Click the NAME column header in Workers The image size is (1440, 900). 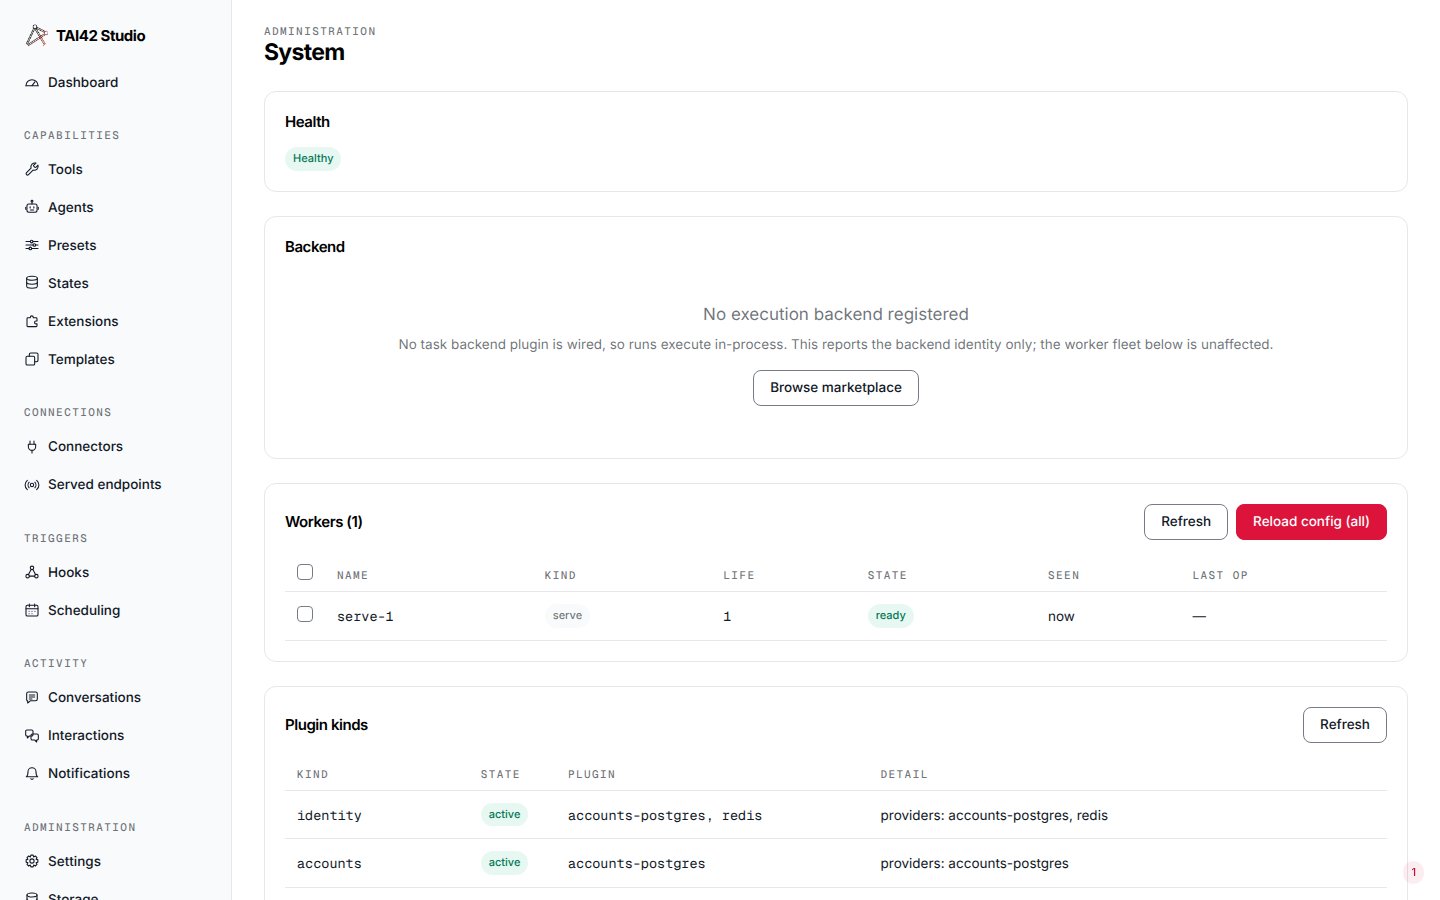click(352, 576)
